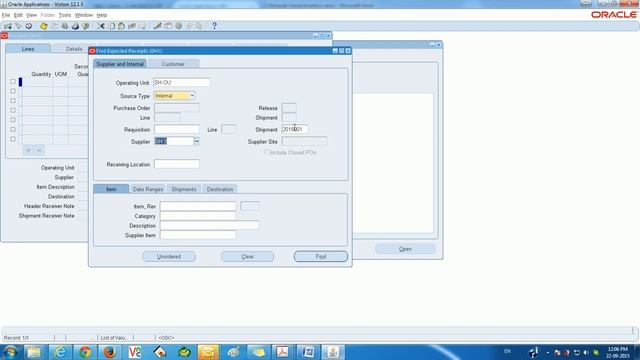Click the Cut scissors toolbar icon
This screenshot has height=360, width=640.
101,26
